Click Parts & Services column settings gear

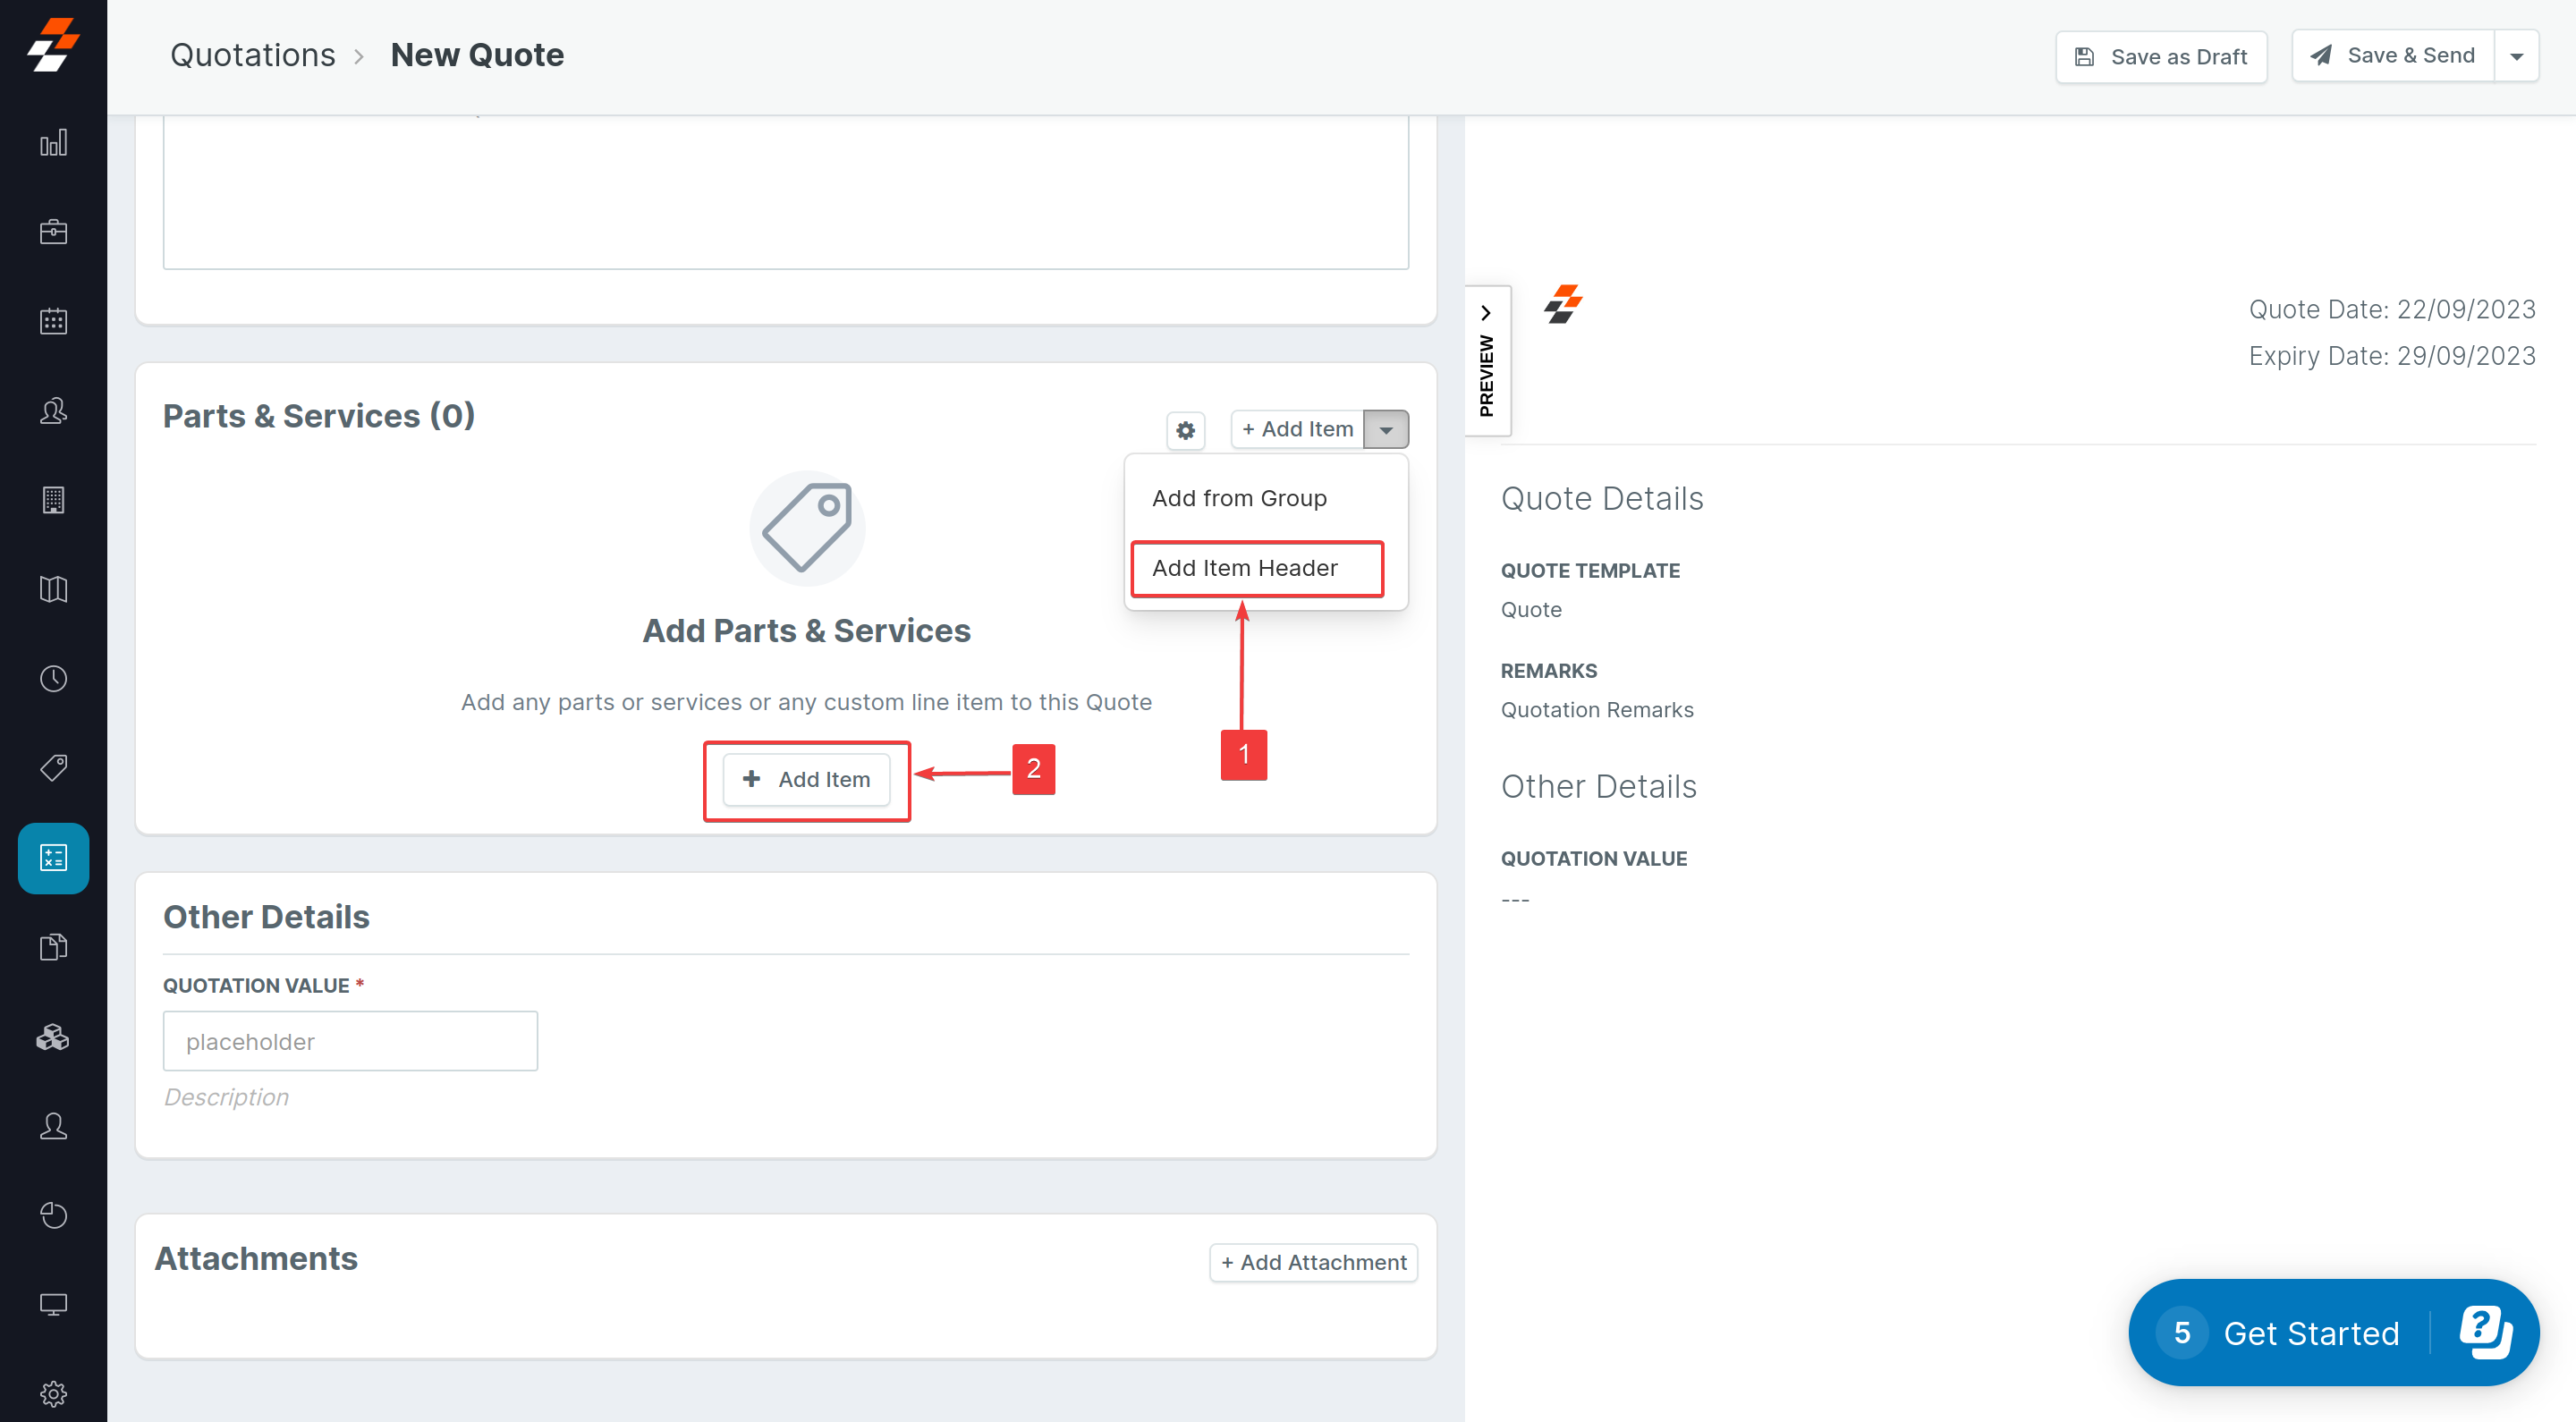[1185, 430]
